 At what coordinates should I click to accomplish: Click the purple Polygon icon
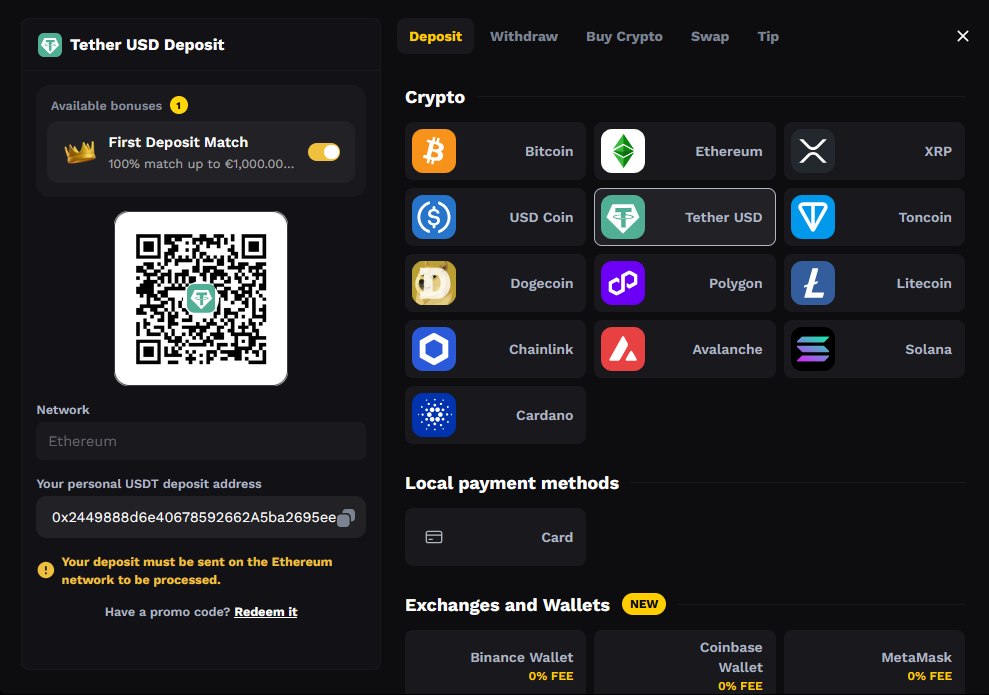[623, 283]
